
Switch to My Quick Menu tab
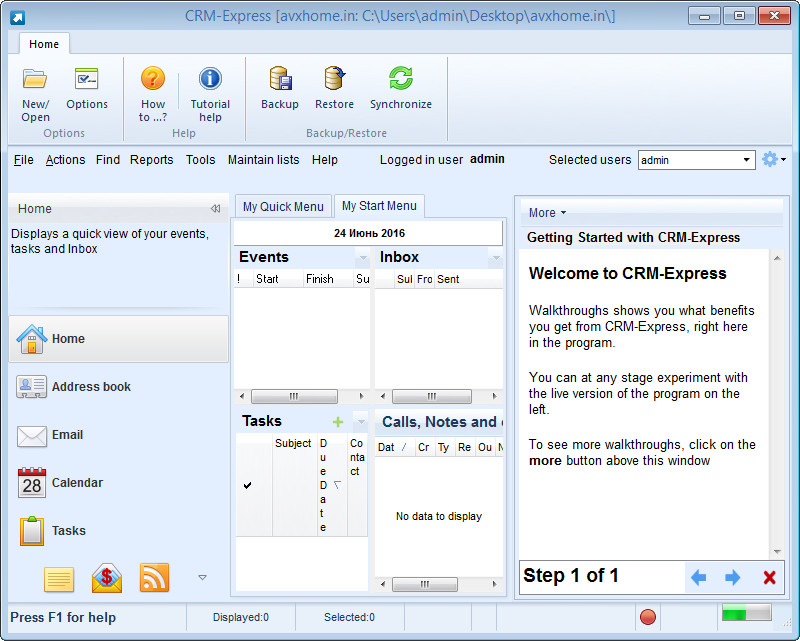[x=283, y=207]
